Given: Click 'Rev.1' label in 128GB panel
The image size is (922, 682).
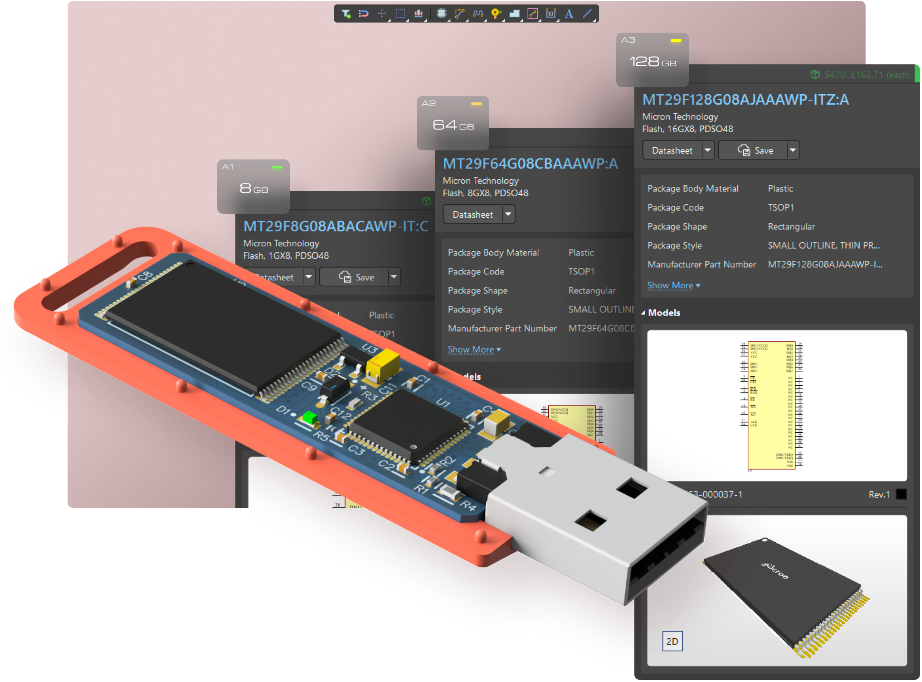Looking at the screenshot, I should pos(879,494).
